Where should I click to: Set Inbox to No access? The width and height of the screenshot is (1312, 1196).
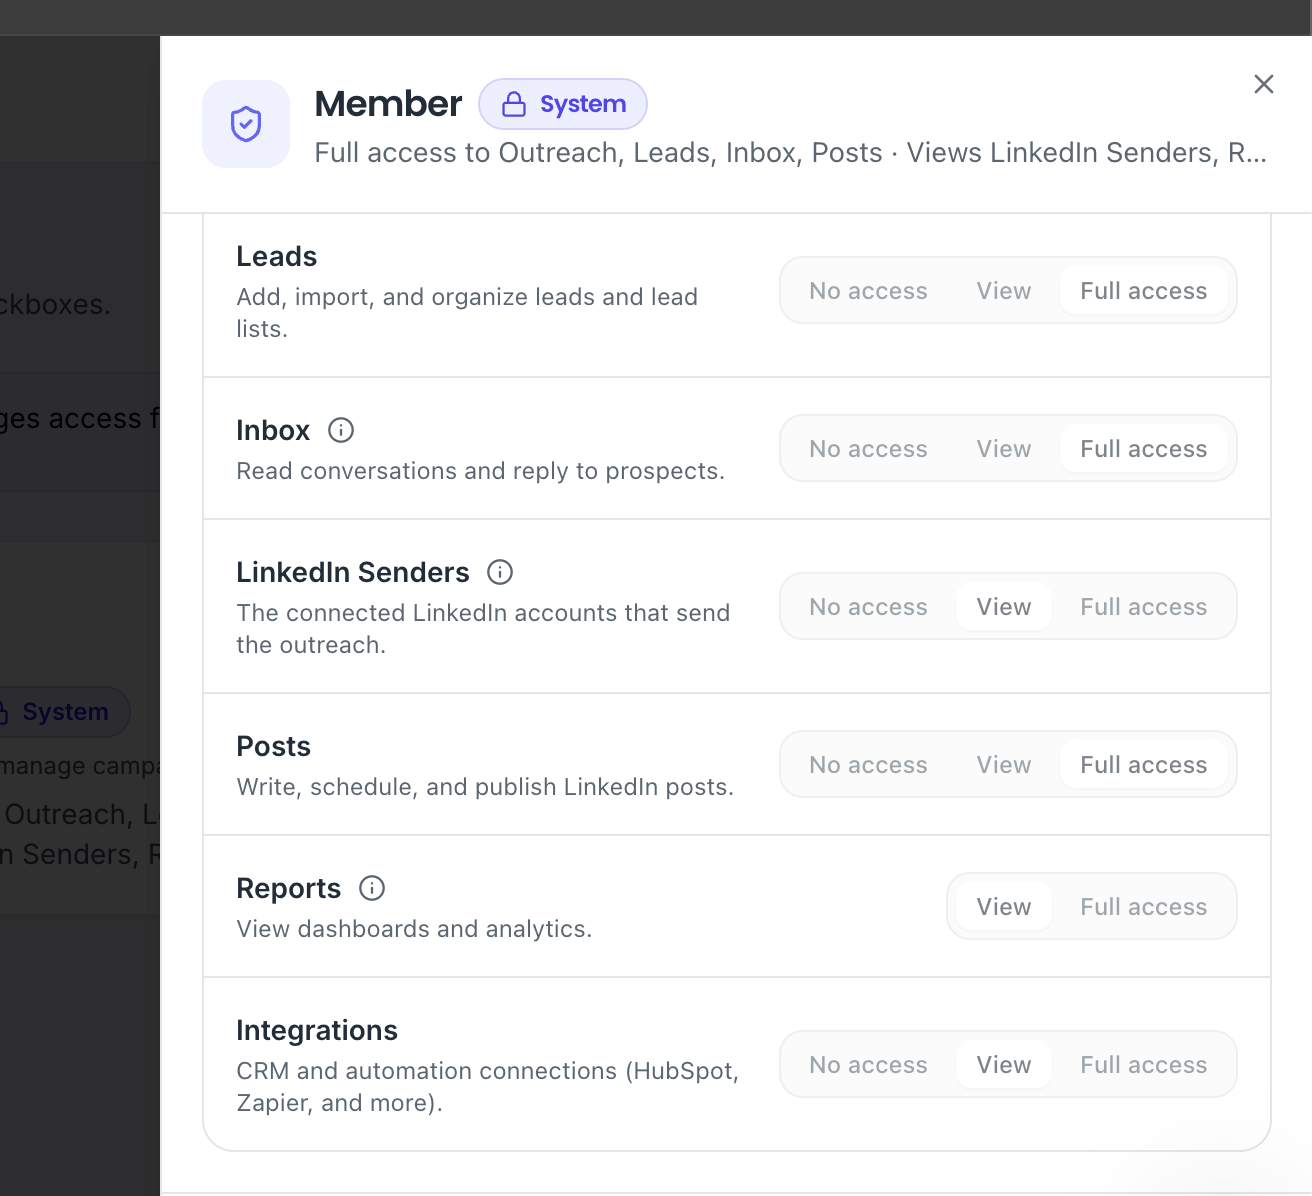tap(868, 449)
